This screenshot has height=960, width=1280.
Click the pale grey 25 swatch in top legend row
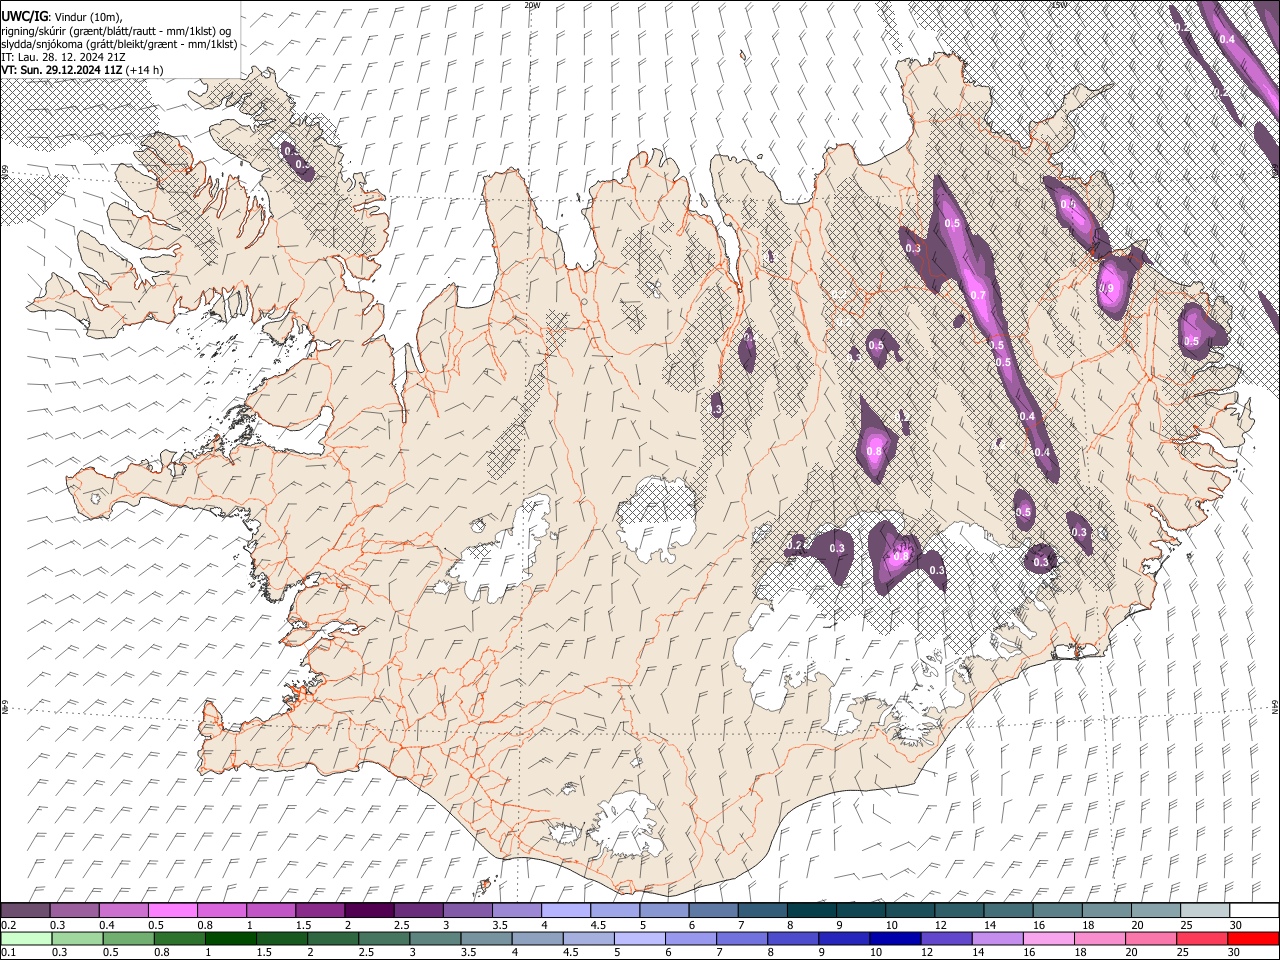pyautogui.click(x=1204, y=910)
